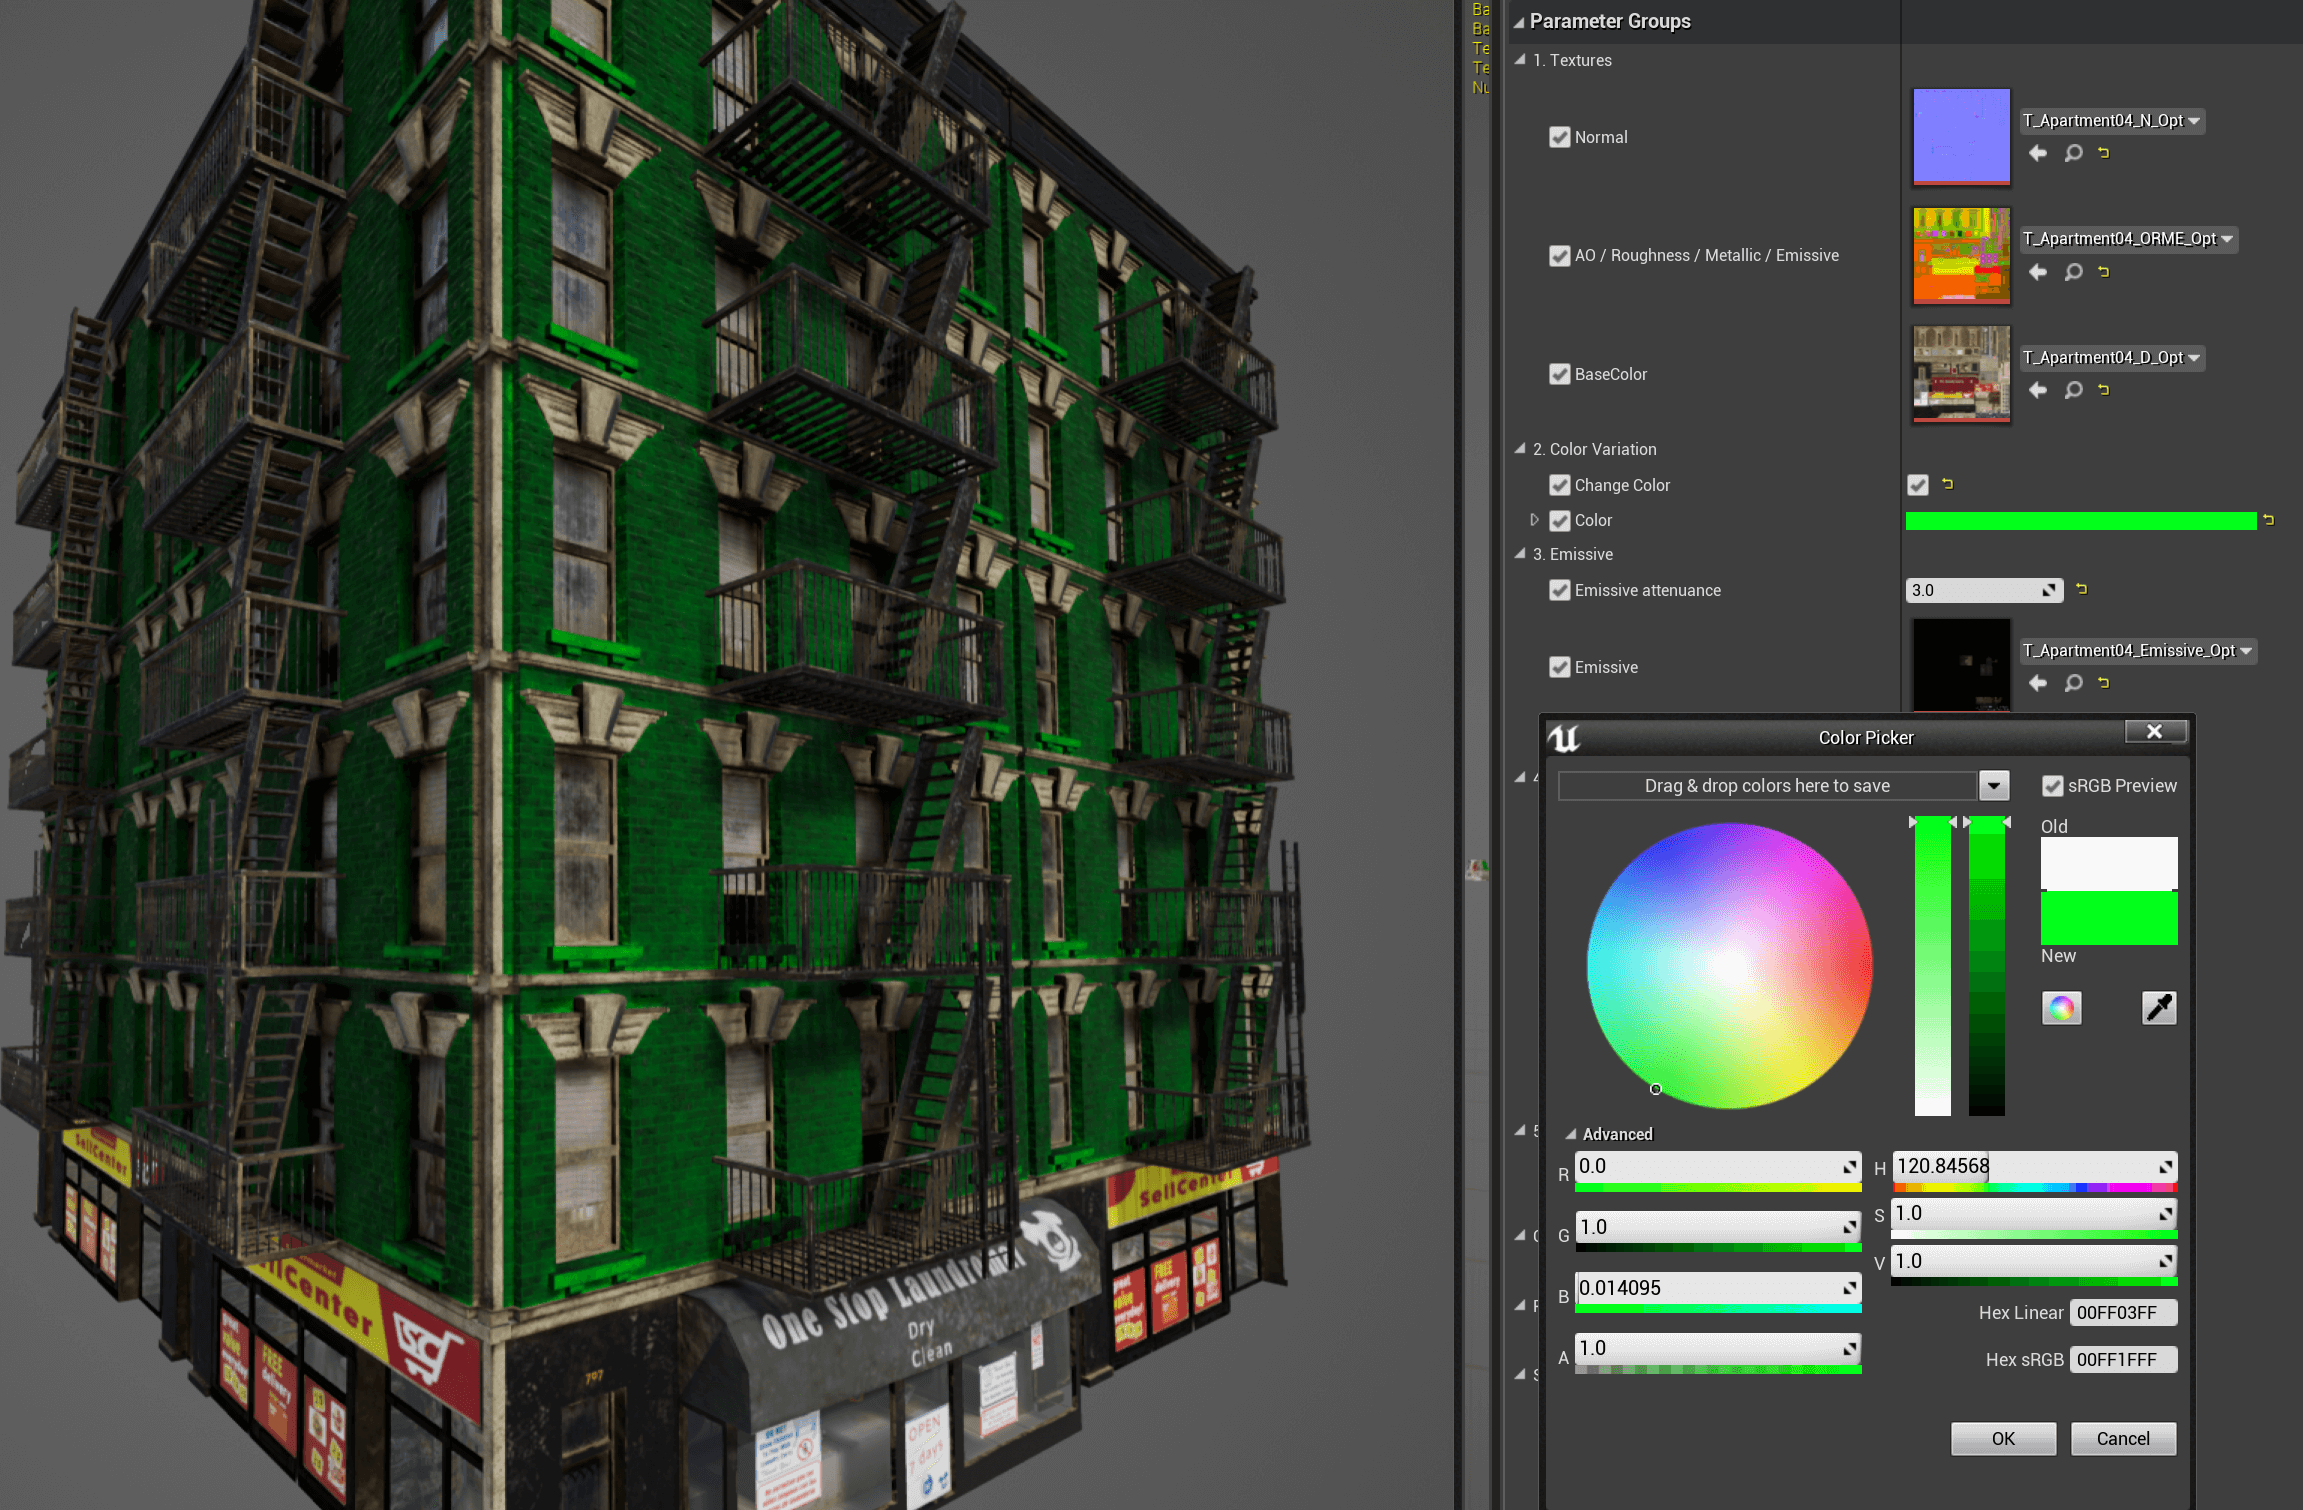Open magnifier to find Normal texture in browser
The image size is (2303, 1510).
2073,153
